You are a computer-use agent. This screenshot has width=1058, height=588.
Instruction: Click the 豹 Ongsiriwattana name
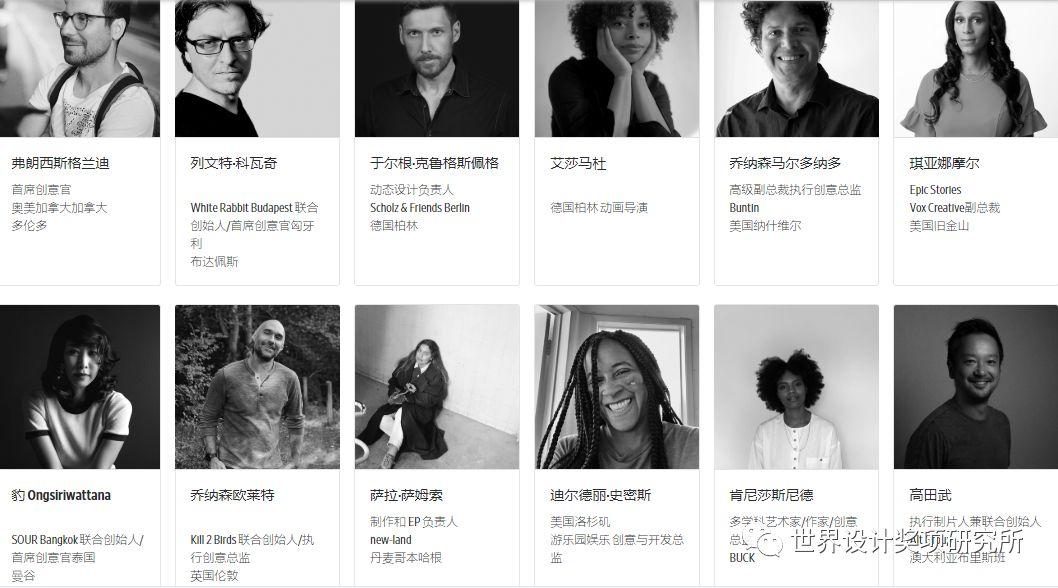(61, 496)
